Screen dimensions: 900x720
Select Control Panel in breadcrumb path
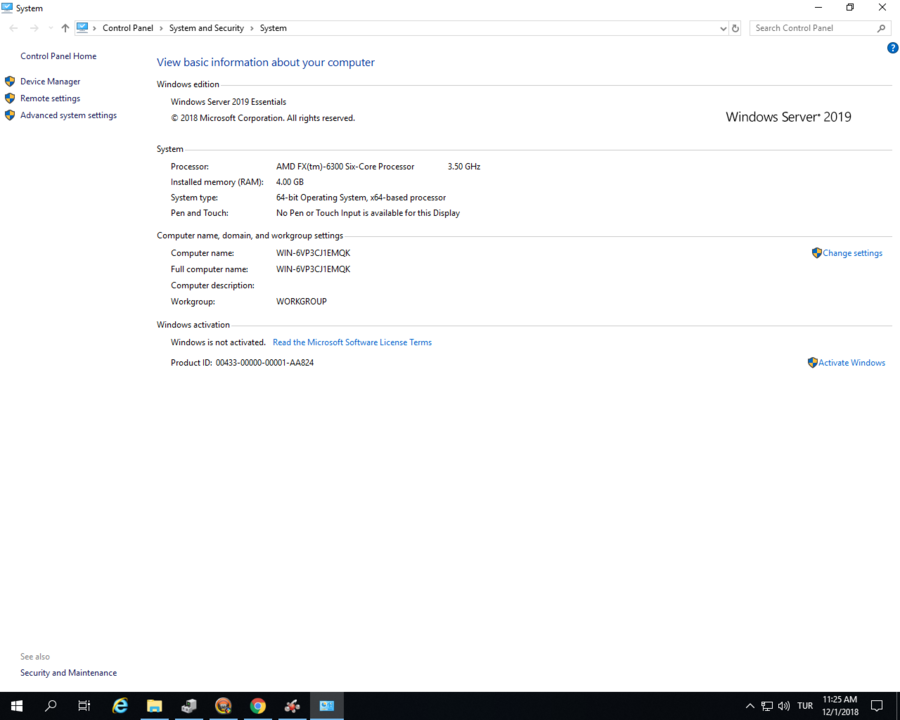128,28
